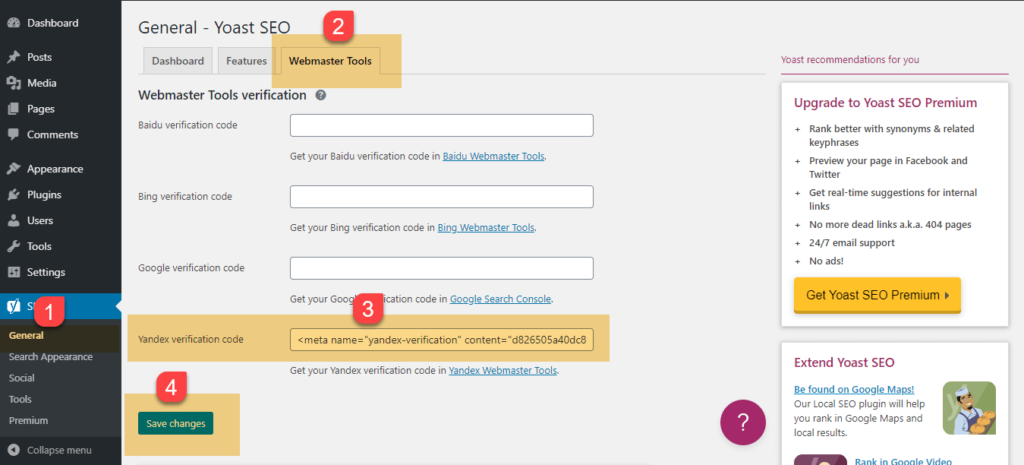Screen dimensions: 1024x465
Task: Click Get Yoast SEO Premium button
Action: coord(877,295)
